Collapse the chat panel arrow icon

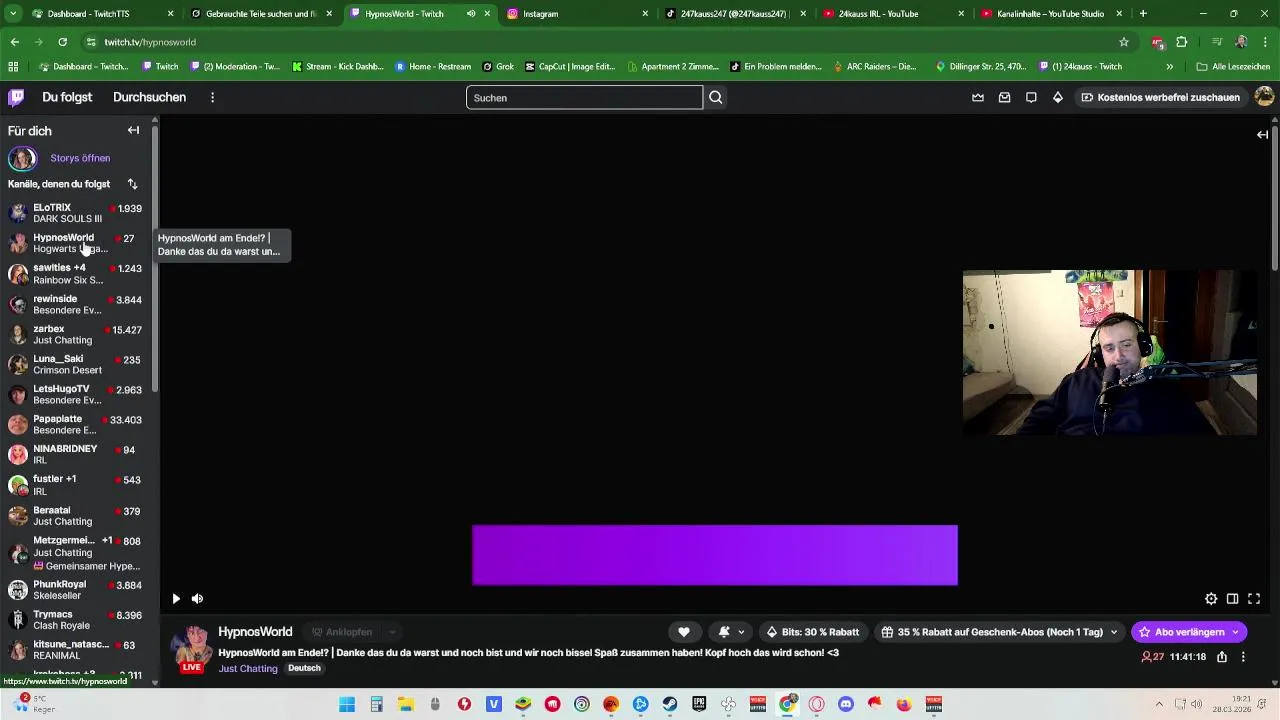[x=1262, y=134]
